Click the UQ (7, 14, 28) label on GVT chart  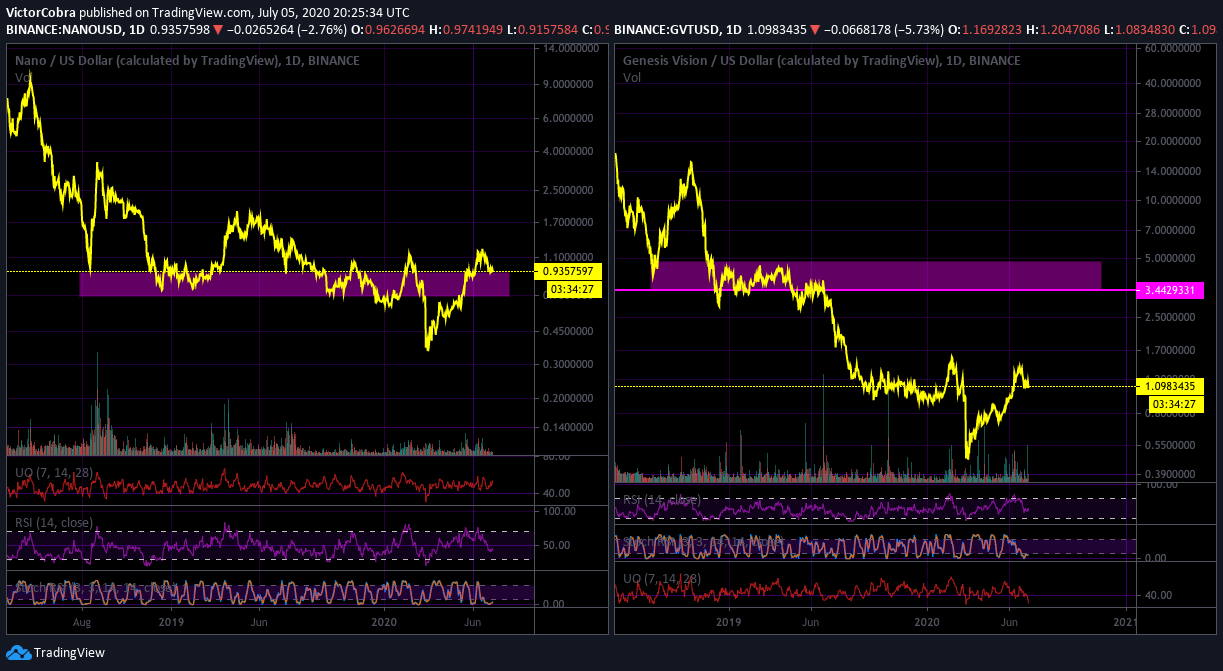661,579
